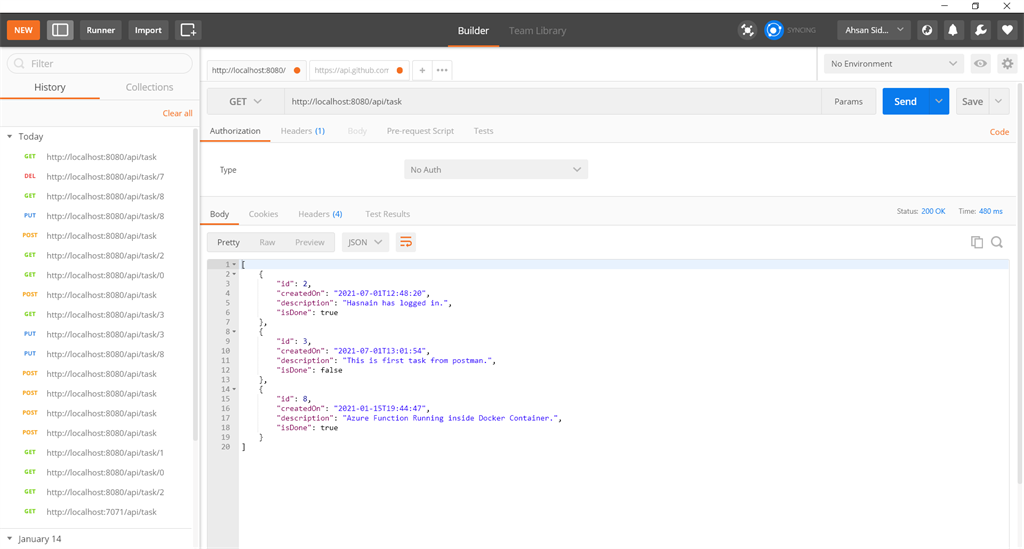Click the new window icon beside Import
Image resolution: width=1024 pixels, height=549 pixels.
[x=187, y=30]
